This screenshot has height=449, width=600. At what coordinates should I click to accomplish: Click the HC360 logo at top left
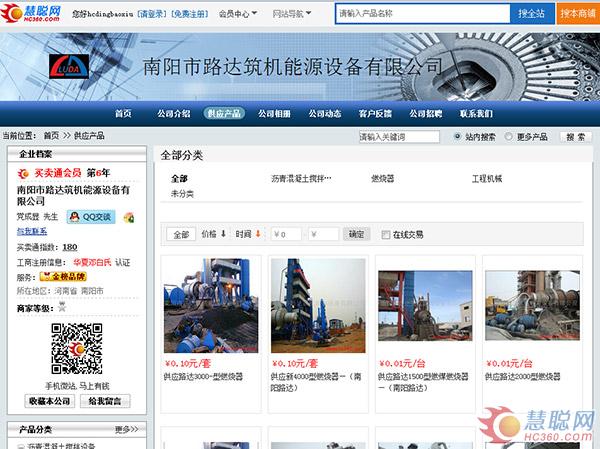coord(31,13)
